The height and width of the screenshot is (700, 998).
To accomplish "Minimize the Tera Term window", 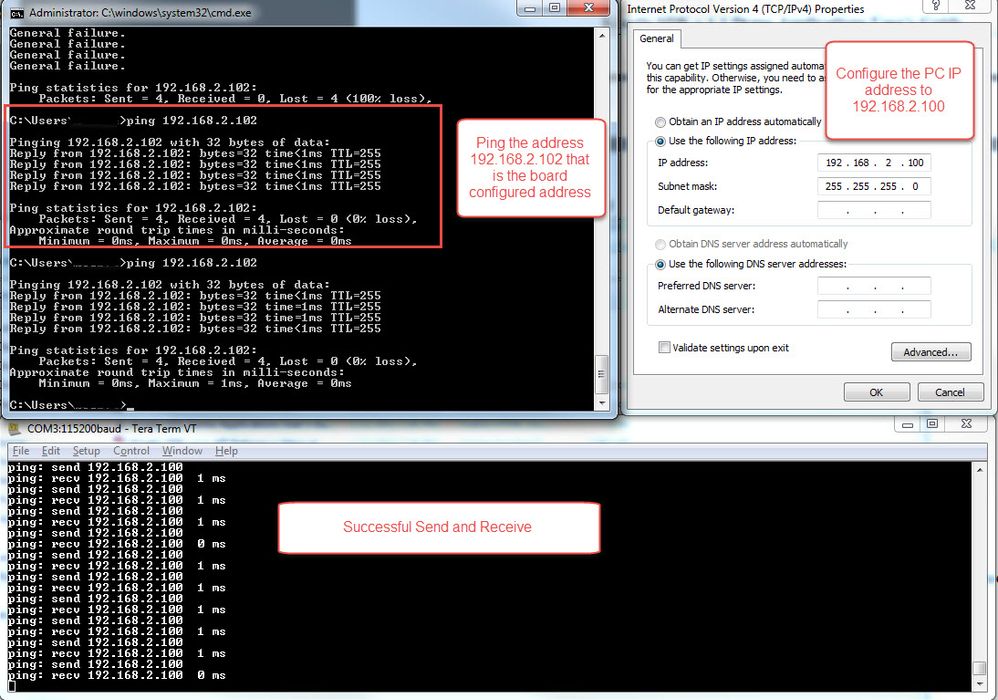I will tap(908, 424).
